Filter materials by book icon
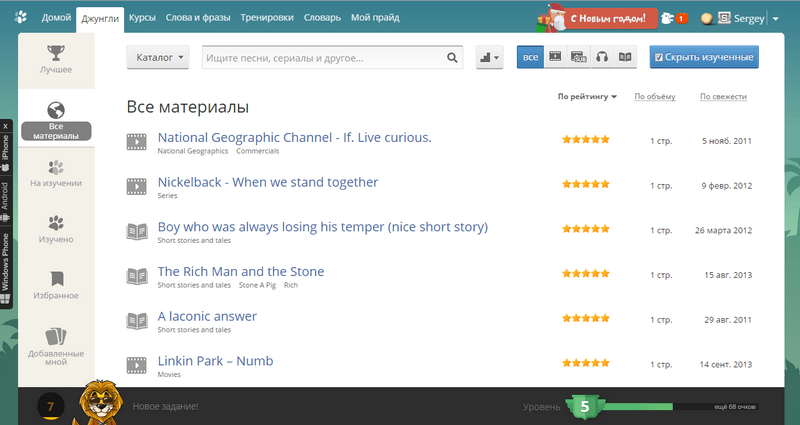 pos(625,57)
